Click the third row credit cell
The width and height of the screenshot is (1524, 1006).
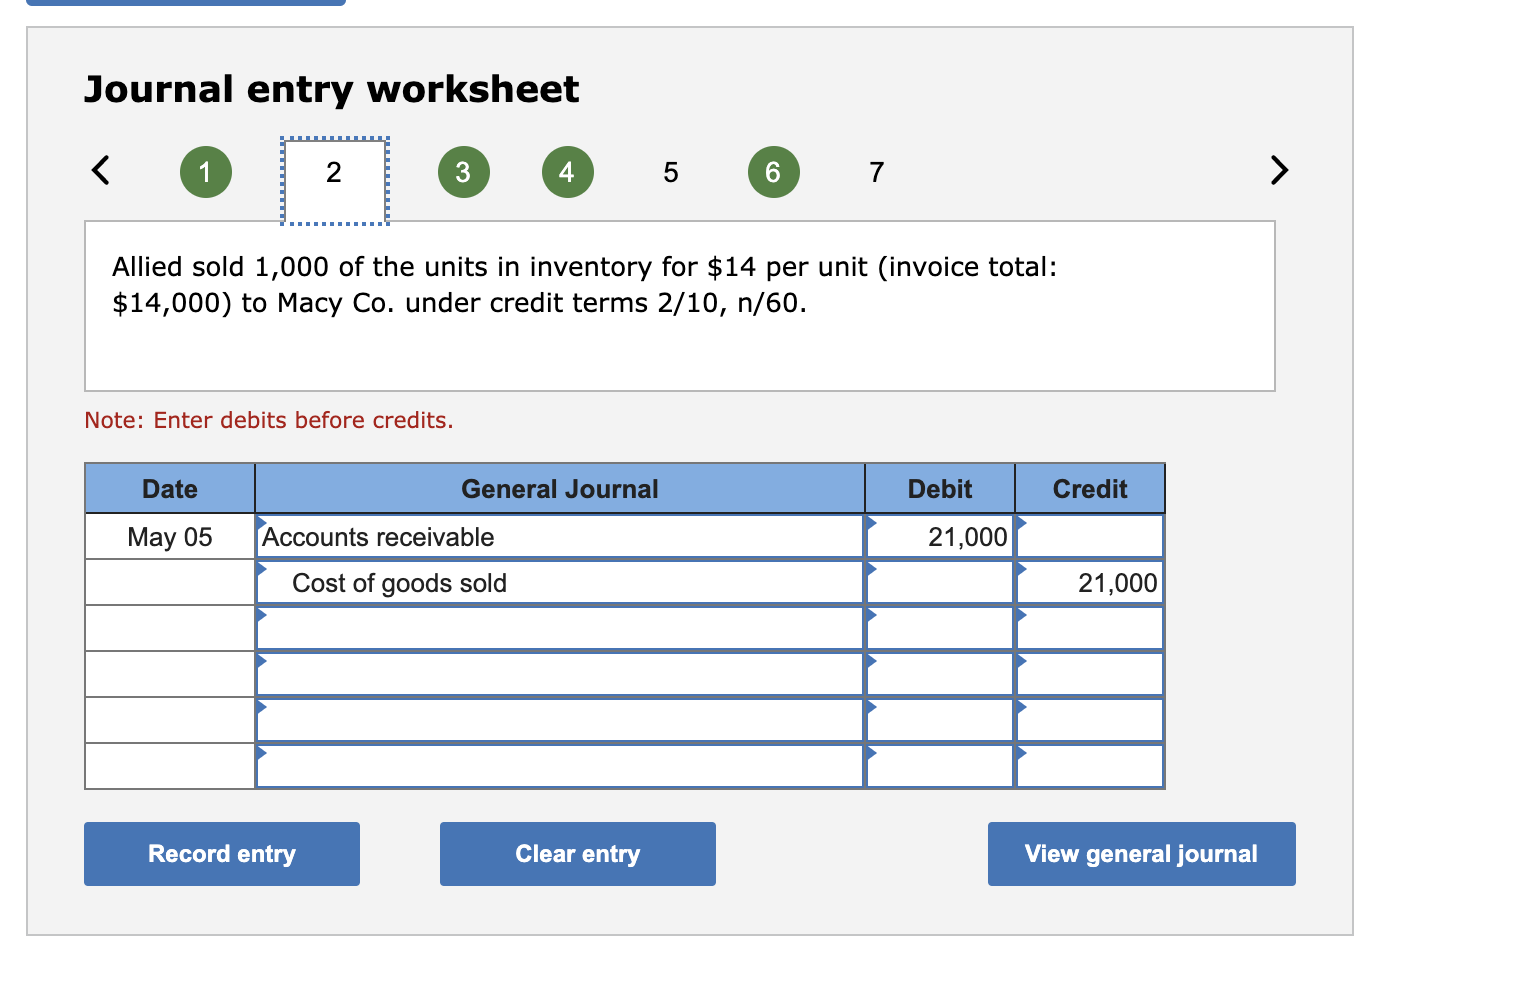coord(1090,629)
